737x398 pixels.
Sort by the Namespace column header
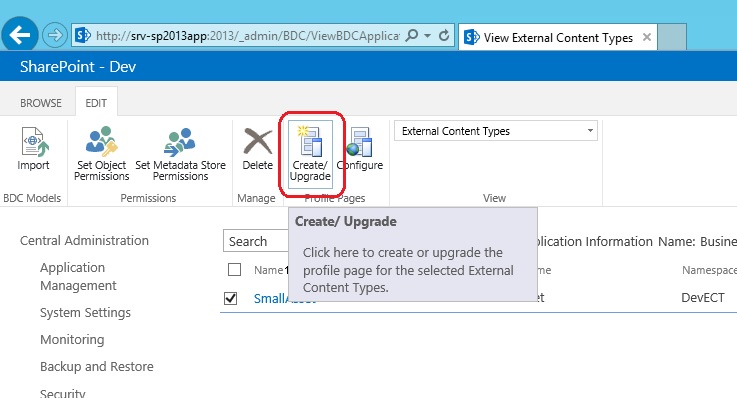(x=709, y=270)
